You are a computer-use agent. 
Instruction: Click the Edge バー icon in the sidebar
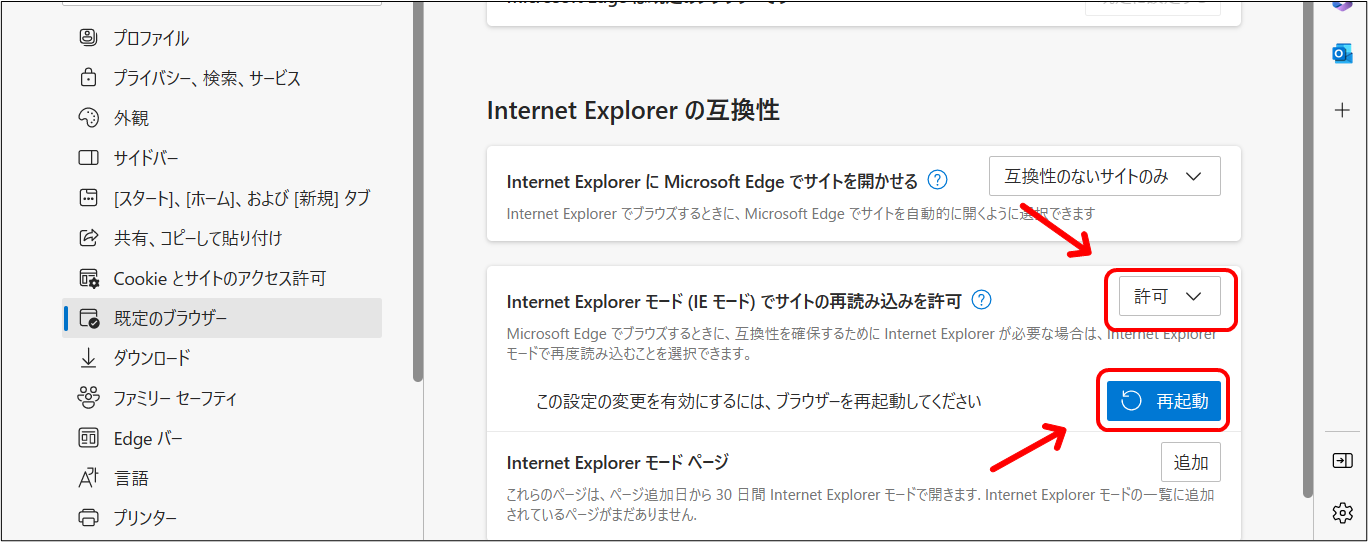(89, 438)
